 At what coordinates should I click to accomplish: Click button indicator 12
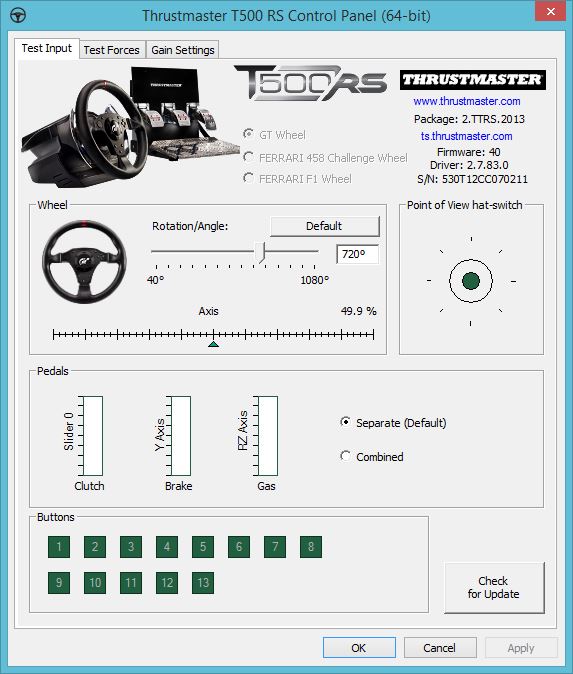click(x=167, y=583)
